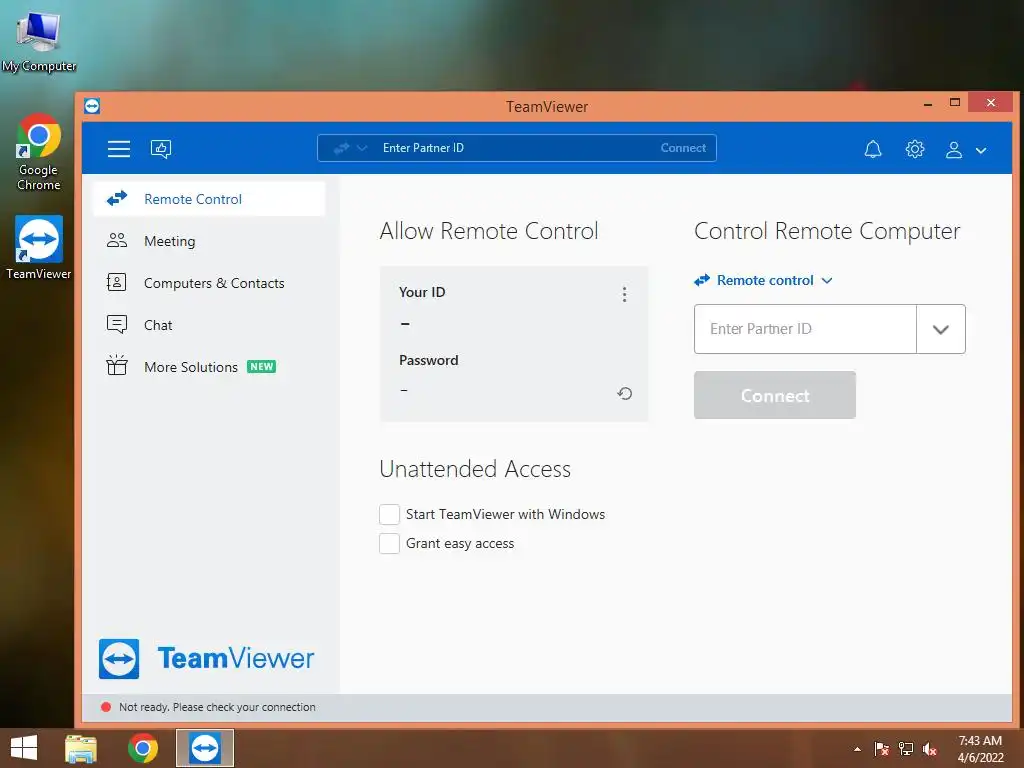The height and width of the screenshot is (768, 1024).
Task: Click the feedback thumbs-up icon
Action: (x=161, y=149)
